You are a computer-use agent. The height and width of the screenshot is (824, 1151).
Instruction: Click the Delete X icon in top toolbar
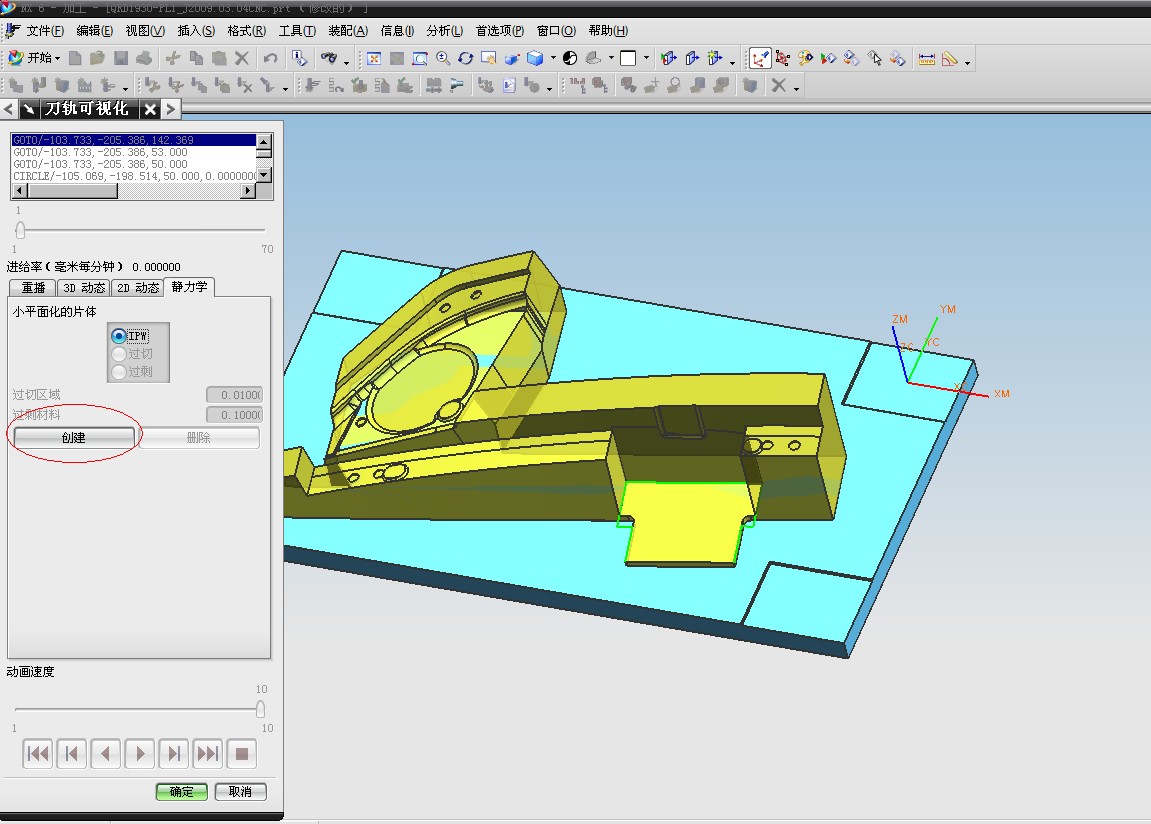click(x=242, y=58)
